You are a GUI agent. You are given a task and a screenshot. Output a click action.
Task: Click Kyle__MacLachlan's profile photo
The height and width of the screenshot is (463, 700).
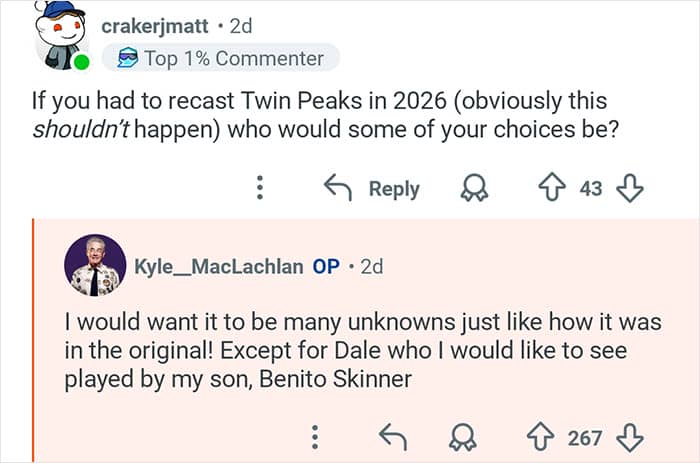click(x=95, y=266)
